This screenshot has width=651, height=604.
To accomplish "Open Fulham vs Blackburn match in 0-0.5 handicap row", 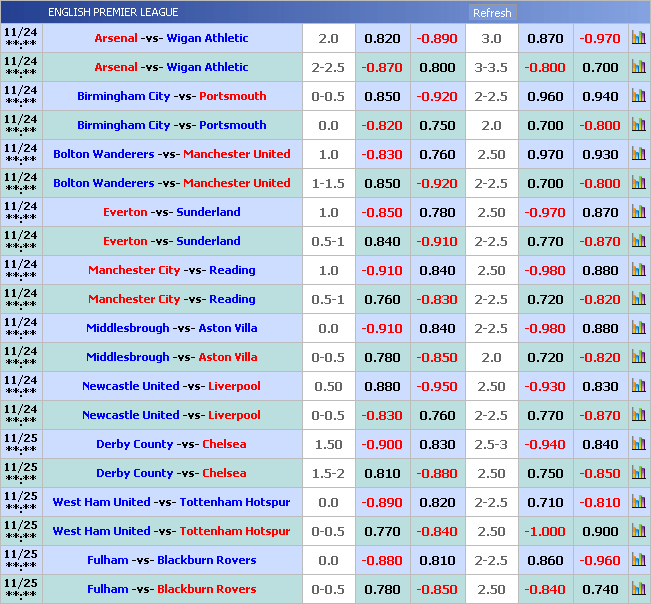I will click(171, 589).
